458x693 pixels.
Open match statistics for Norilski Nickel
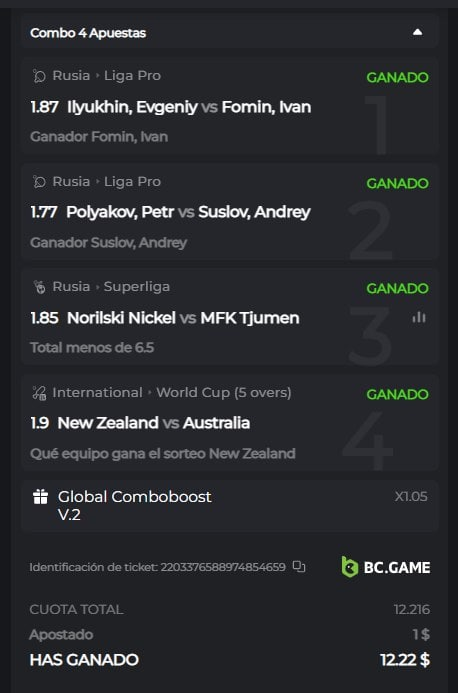click(419, 317)
